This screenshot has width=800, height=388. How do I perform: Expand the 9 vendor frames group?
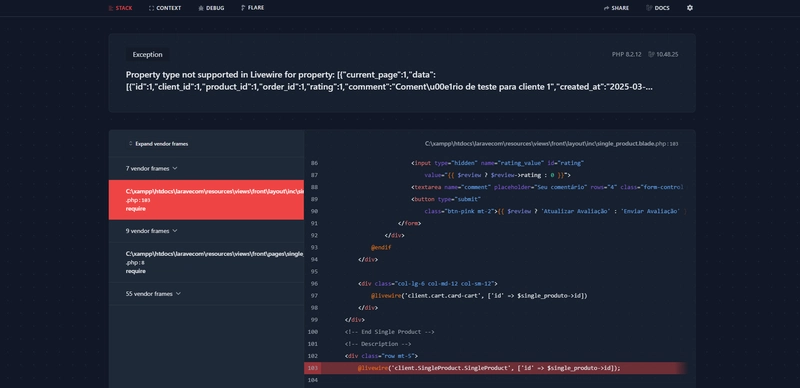[x=152, y=231]
